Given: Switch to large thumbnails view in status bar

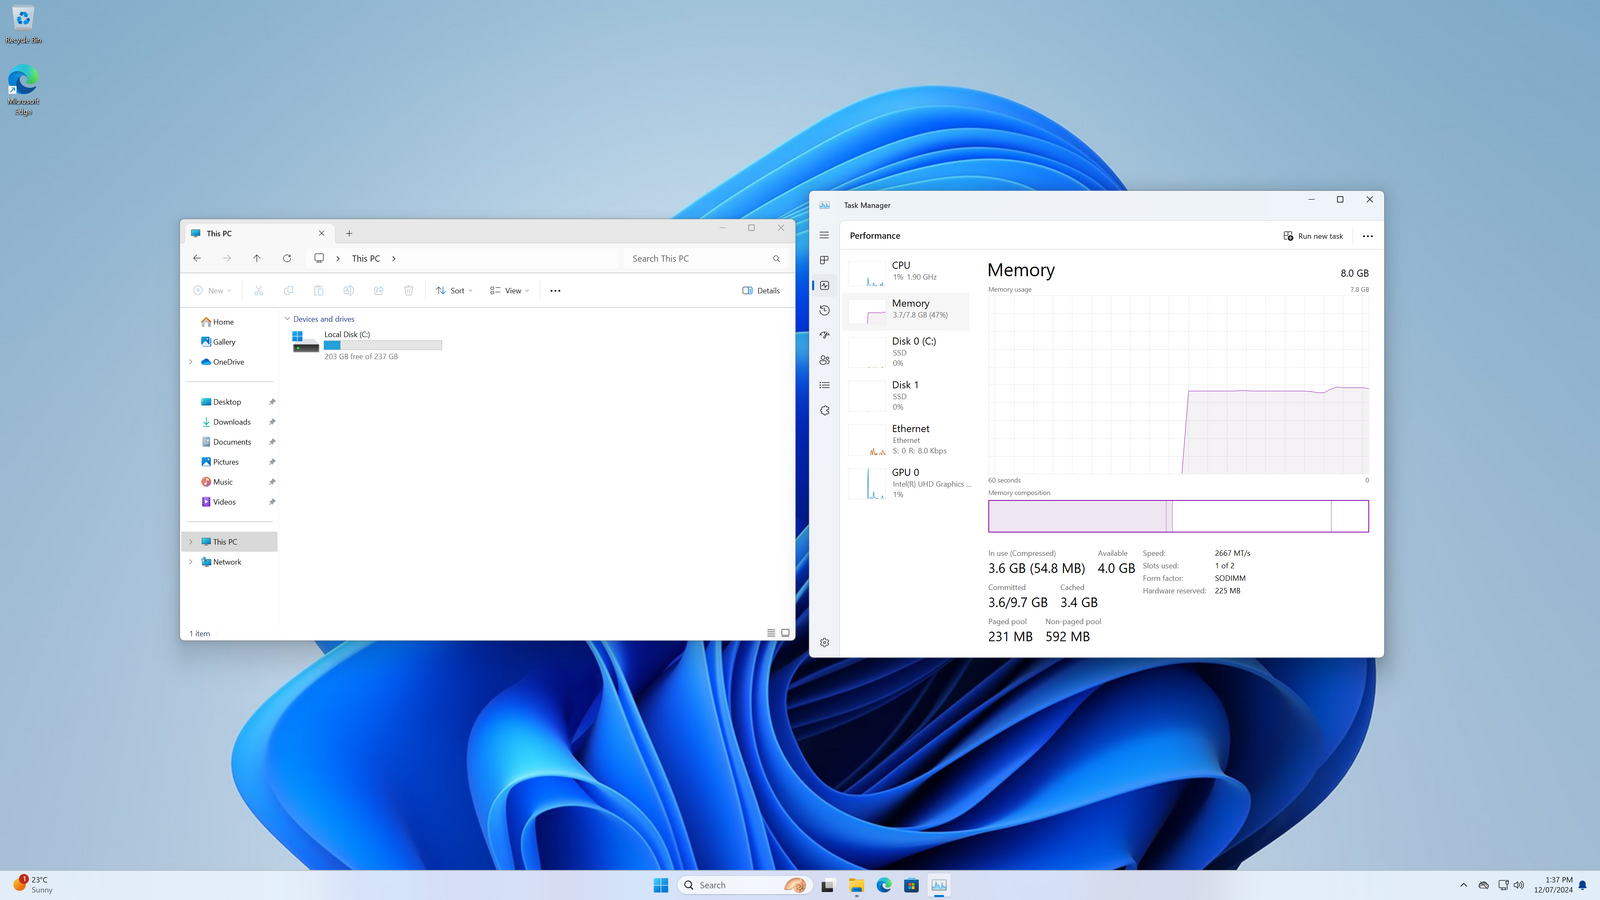Looking at the screenshot, I should pyautogui.click(x=785, y=633).
